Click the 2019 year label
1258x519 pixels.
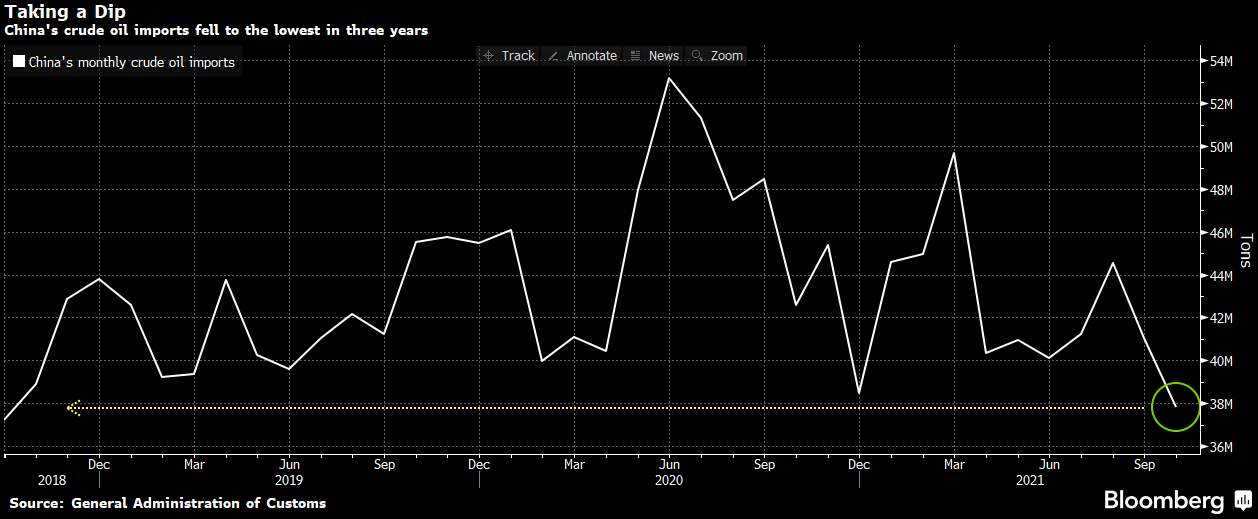[x=287, y=480]
